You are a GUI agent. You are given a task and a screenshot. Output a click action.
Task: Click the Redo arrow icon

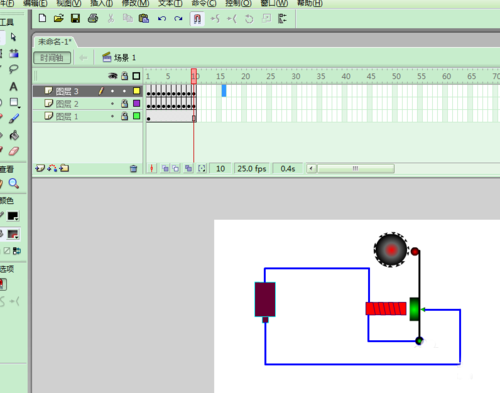click(x=178, y=19)
